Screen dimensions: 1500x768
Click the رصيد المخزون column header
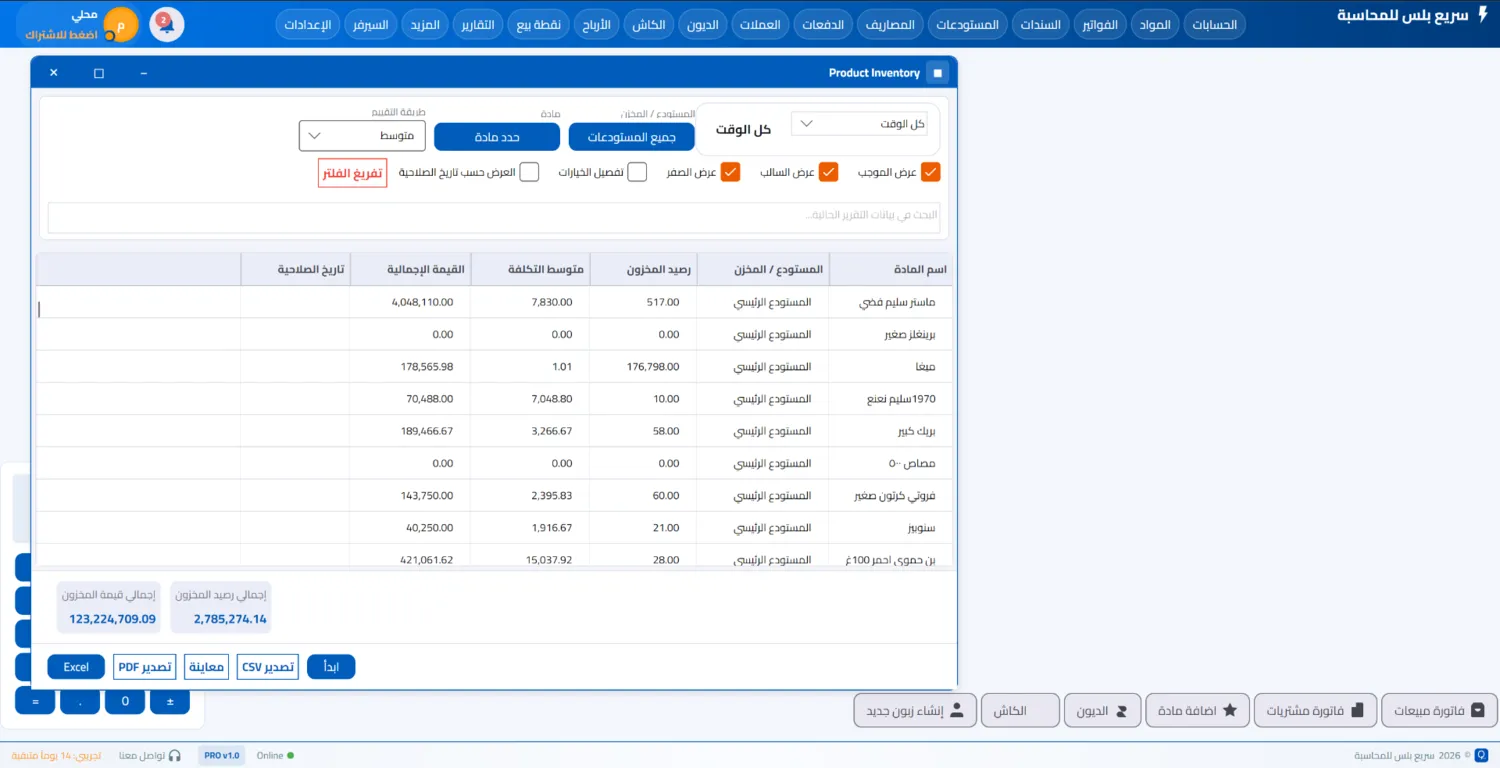(x=644, y=270)
